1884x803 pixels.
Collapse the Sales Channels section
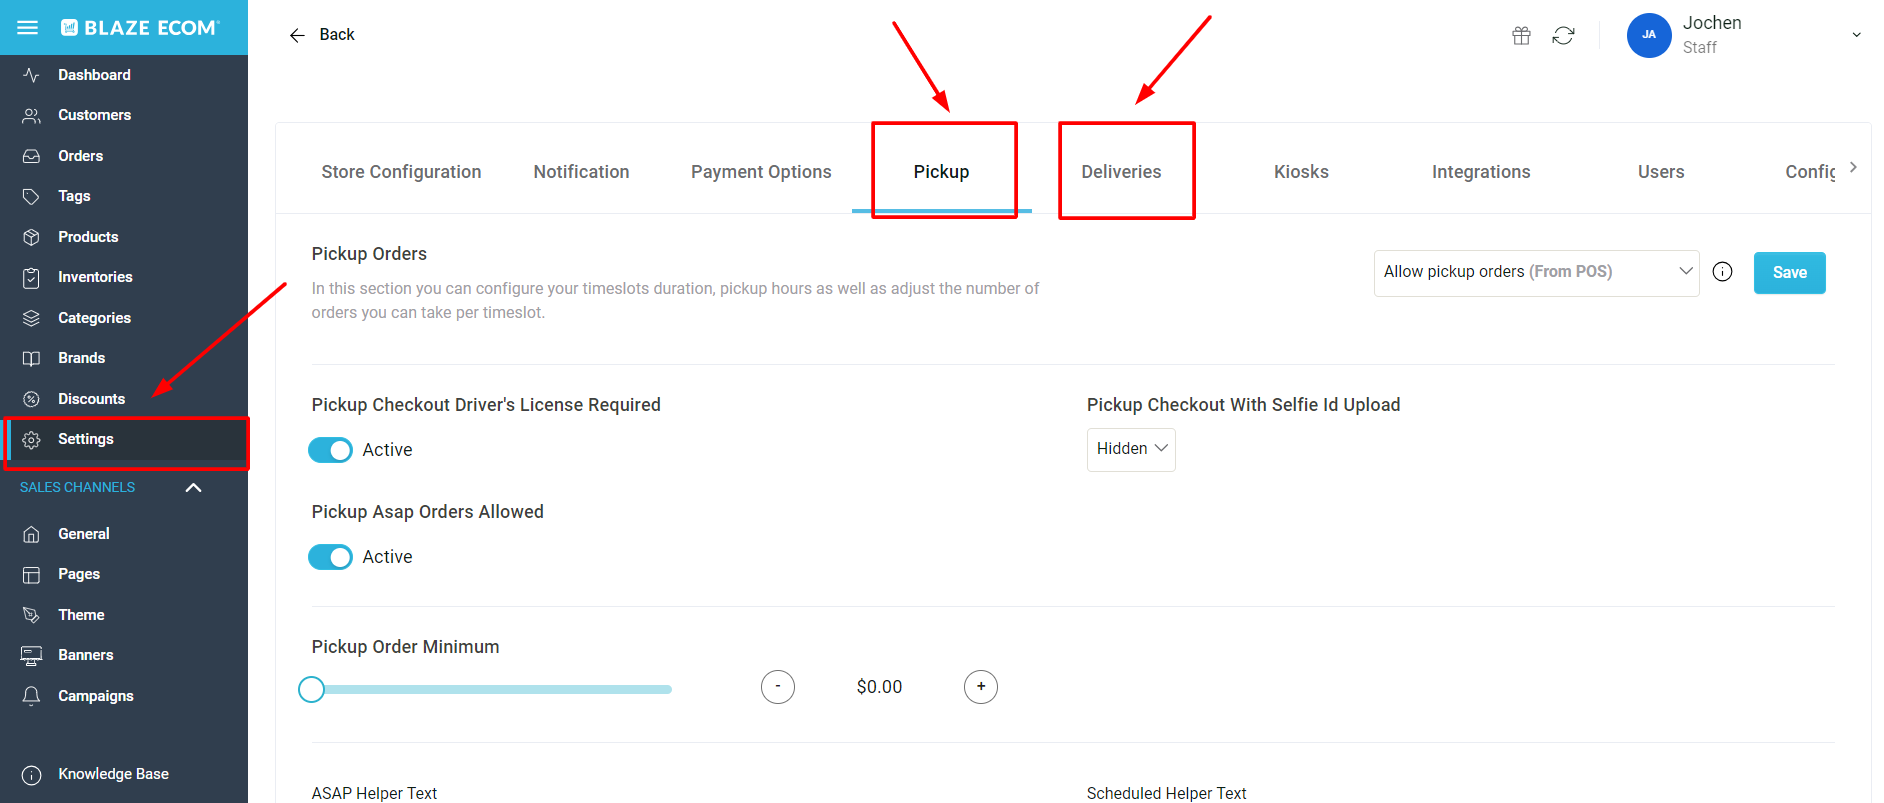pyautogui.click(x=193, y=488)
